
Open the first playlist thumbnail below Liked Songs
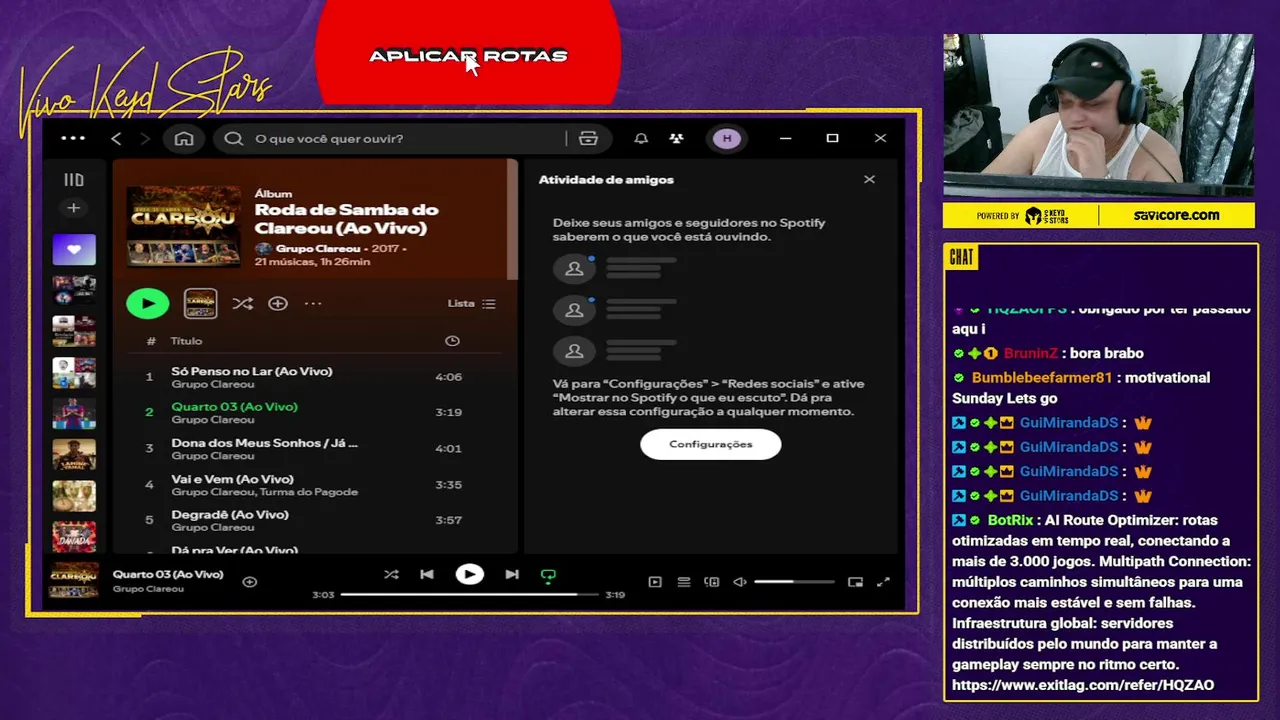click(74, 290)
